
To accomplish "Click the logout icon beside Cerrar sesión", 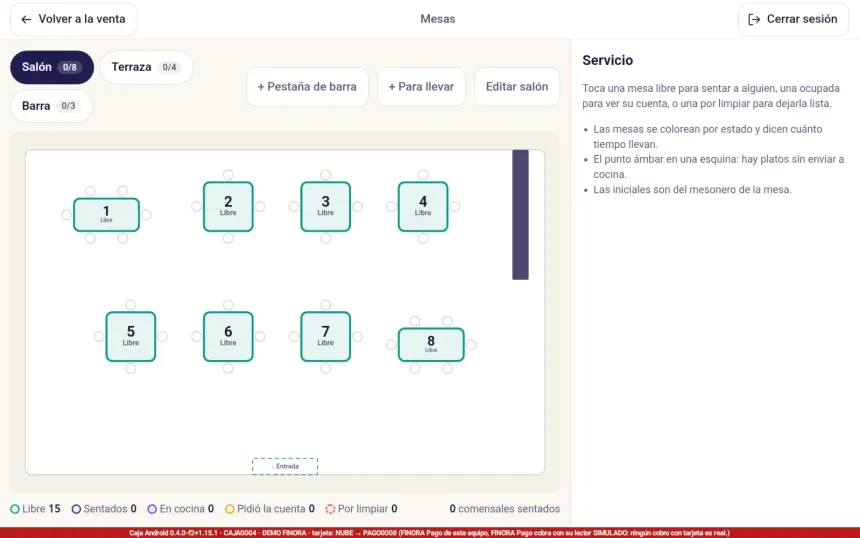I will (x=754, y=19).
